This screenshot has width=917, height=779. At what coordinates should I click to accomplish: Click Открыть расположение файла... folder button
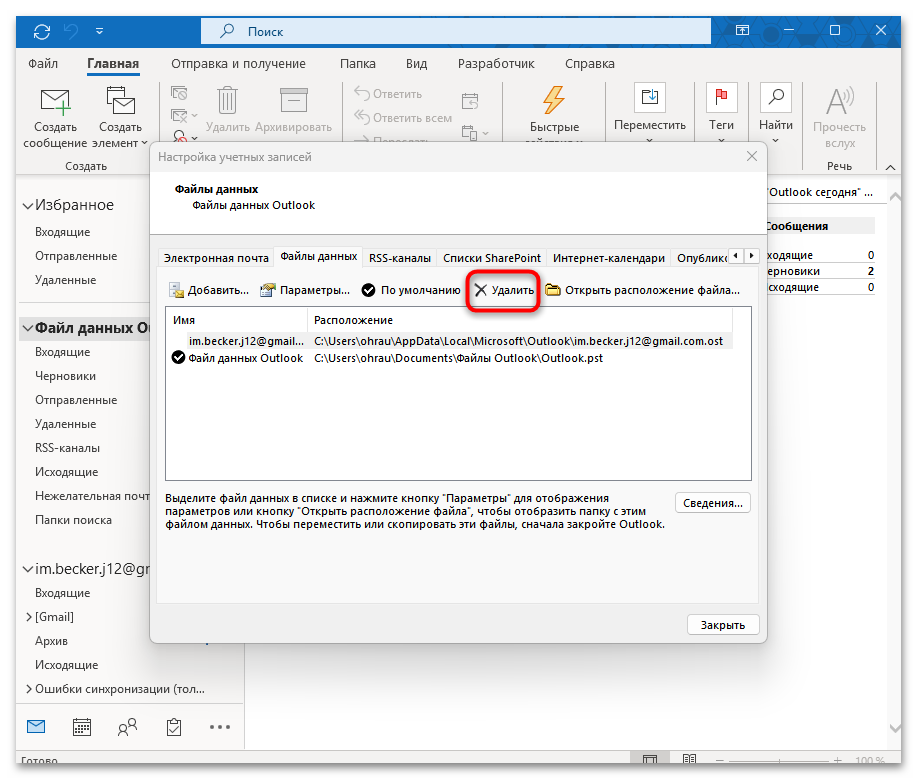[642, 290]
